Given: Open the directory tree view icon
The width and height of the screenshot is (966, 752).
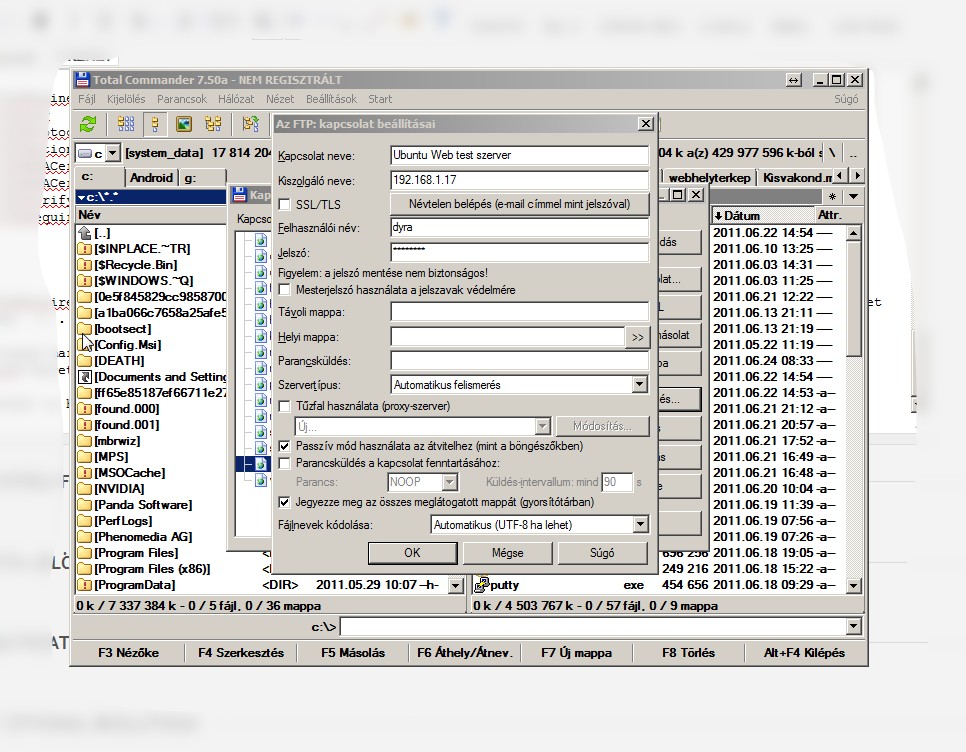Looking at the screenshot, I should (213, 124).
